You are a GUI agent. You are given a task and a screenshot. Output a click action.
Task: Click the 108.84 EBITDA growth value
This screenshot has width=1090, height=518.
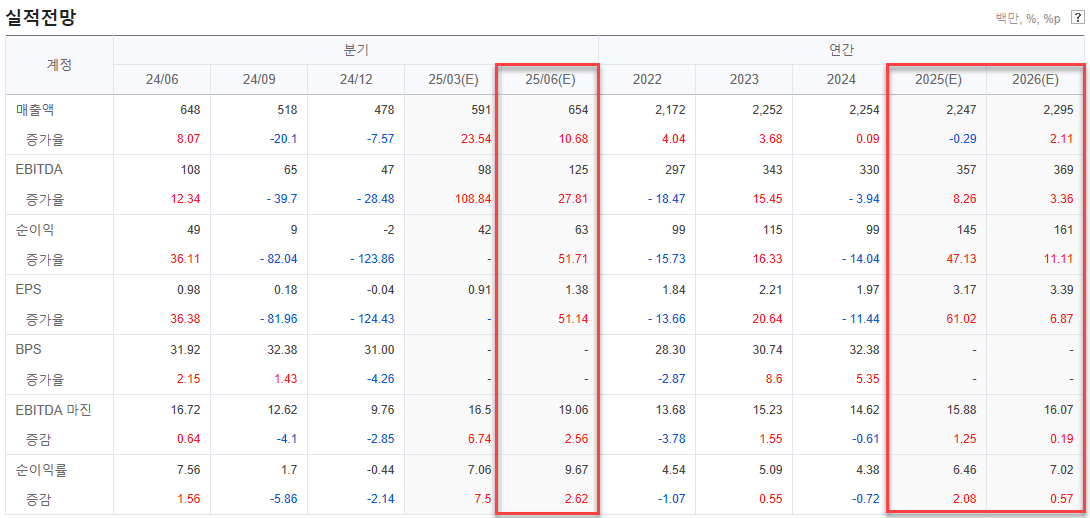coord(473,199)
